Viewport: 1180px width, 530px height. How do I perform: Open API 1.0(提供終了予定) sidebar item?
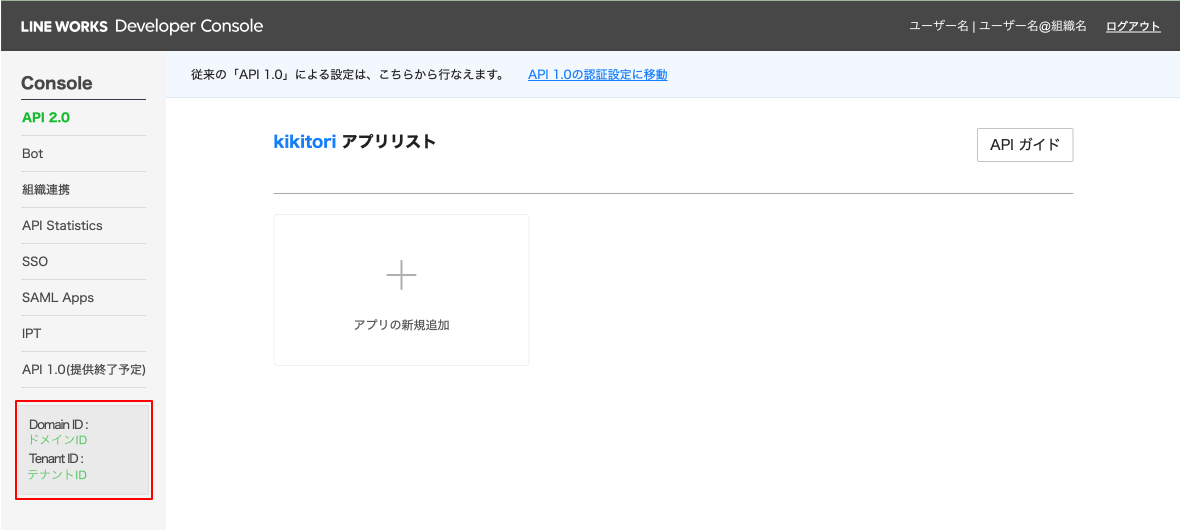click(84, 370)
